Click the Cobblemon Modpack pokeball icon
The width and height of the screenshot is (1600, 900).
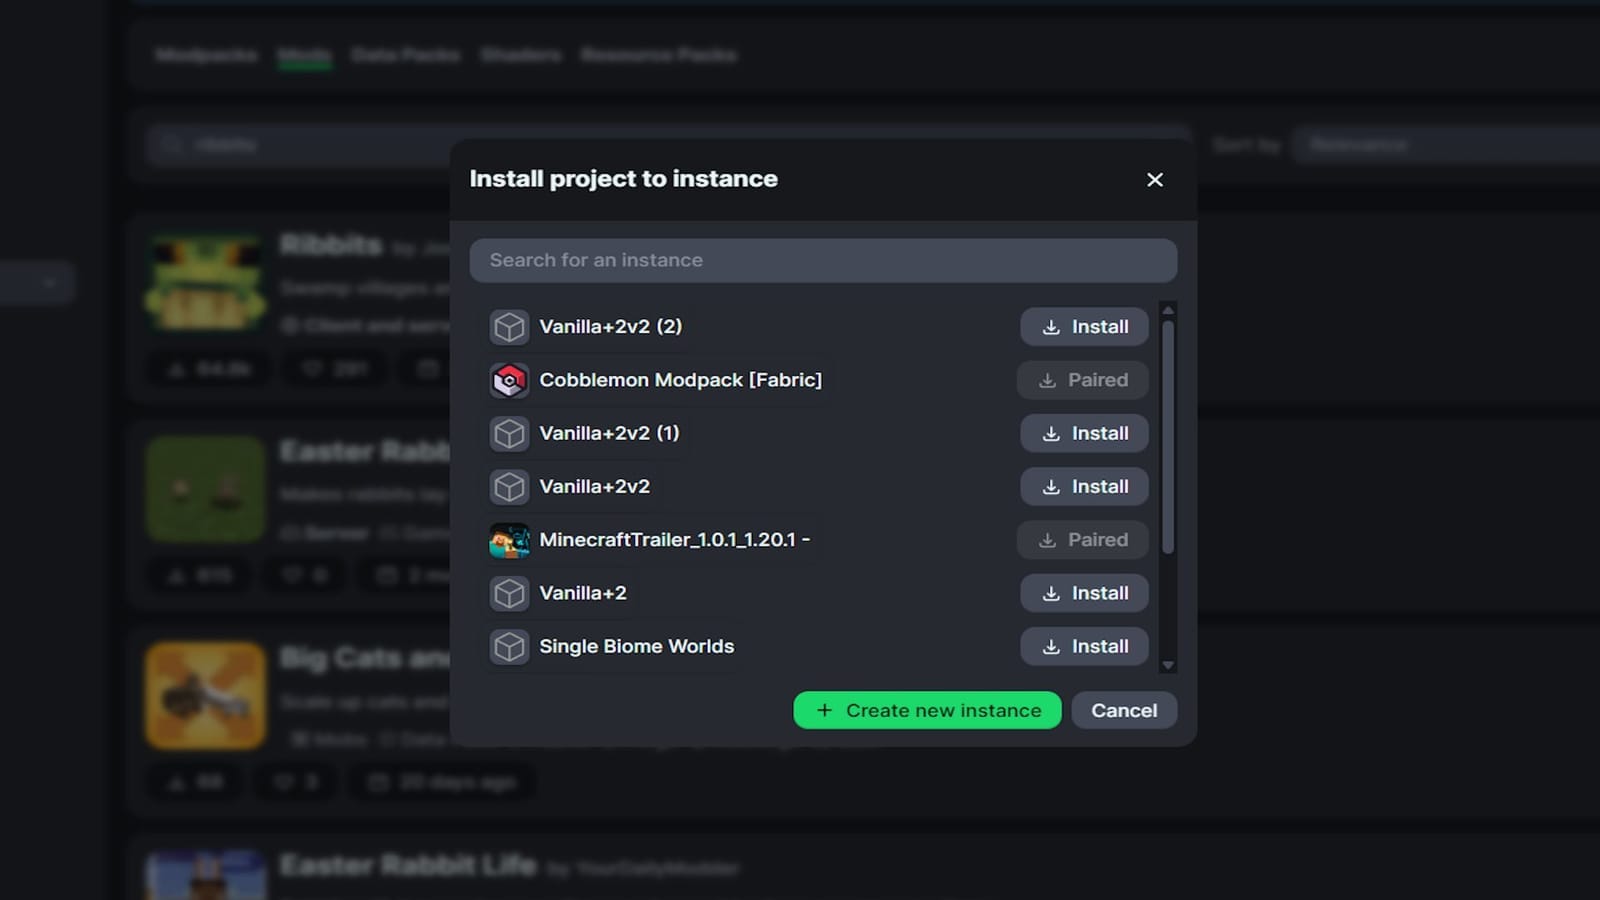[x=509, y=380]
